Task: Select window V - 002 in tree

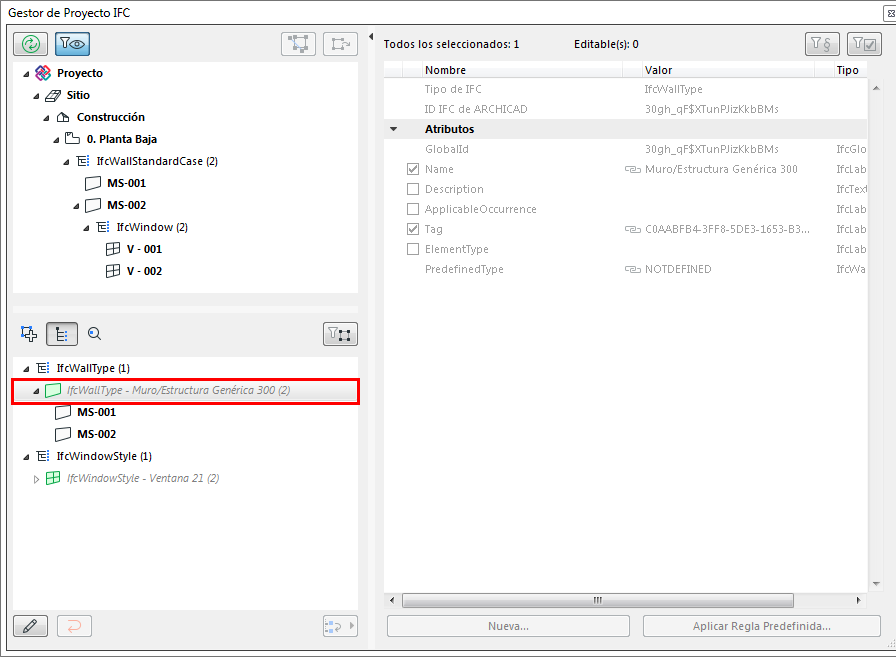Action: click(144, 271)
